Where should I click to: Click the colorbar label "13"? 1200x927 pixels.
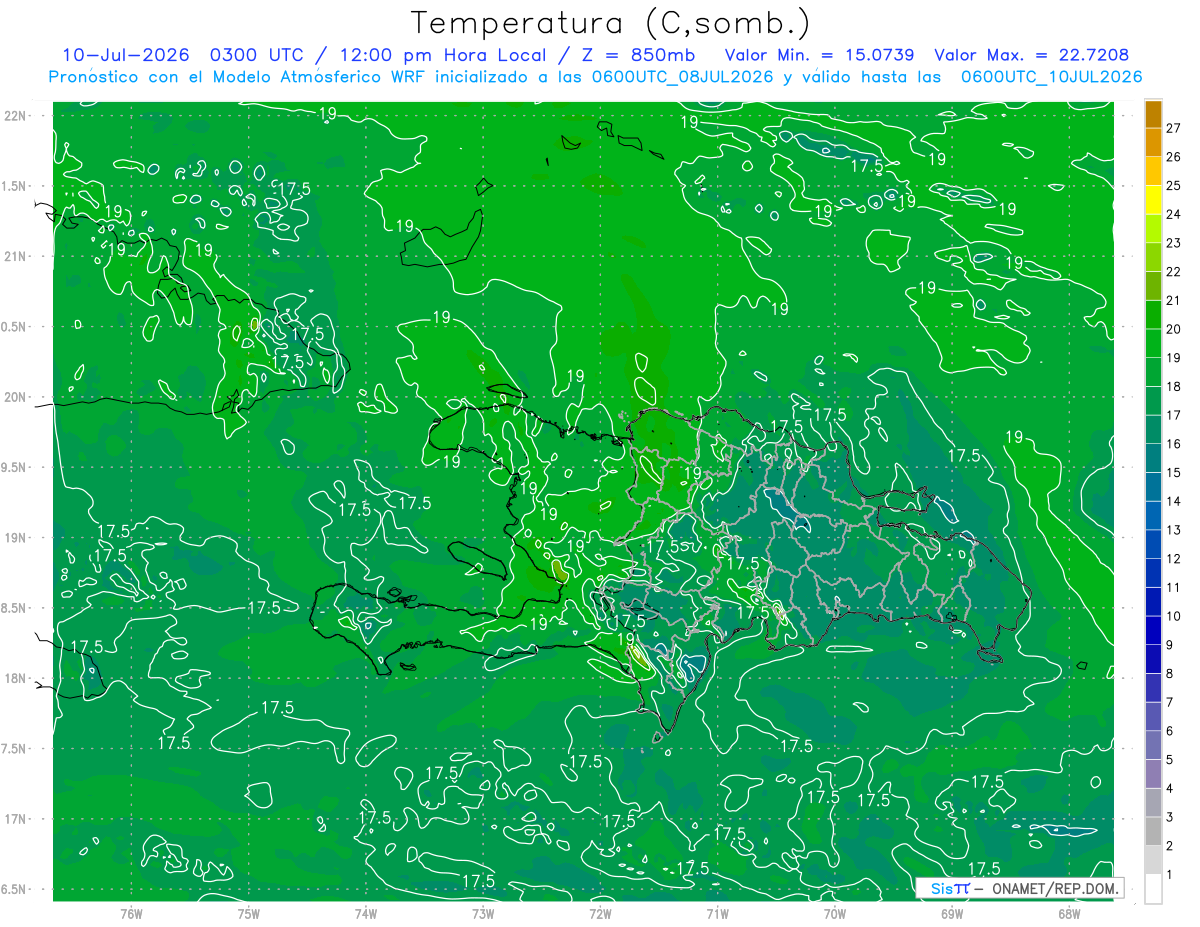(1174, 530)
